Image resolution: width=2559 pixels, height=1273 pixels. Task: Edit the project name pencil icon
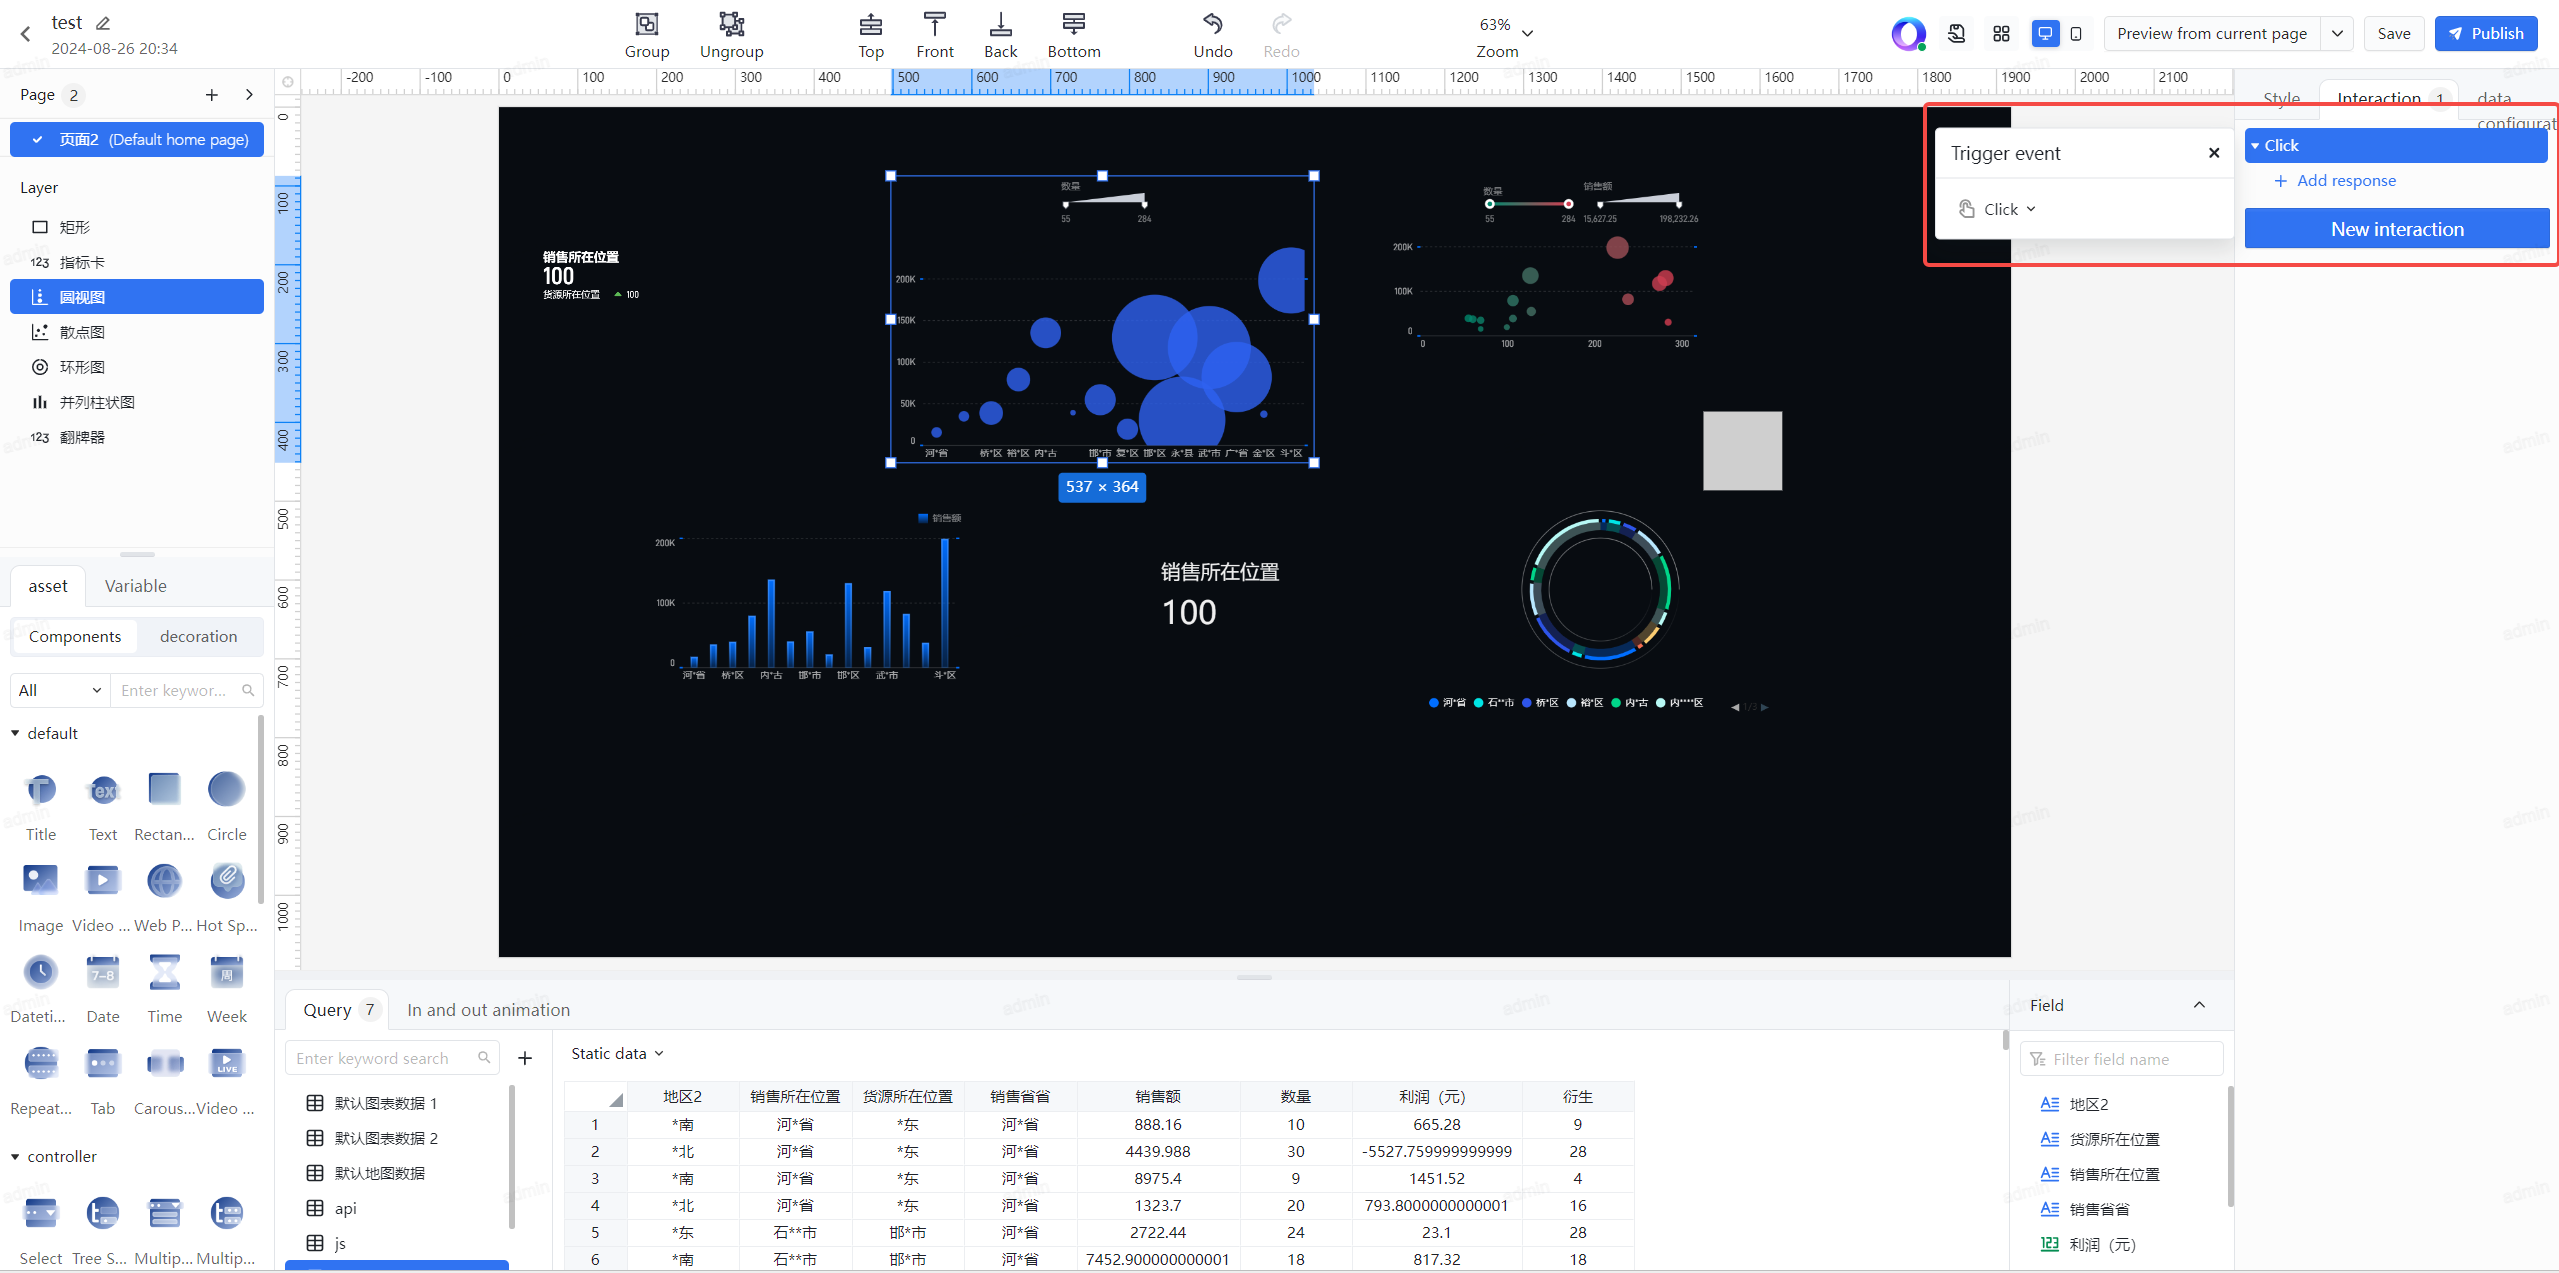pyautogui.click(x=103, y=23)
